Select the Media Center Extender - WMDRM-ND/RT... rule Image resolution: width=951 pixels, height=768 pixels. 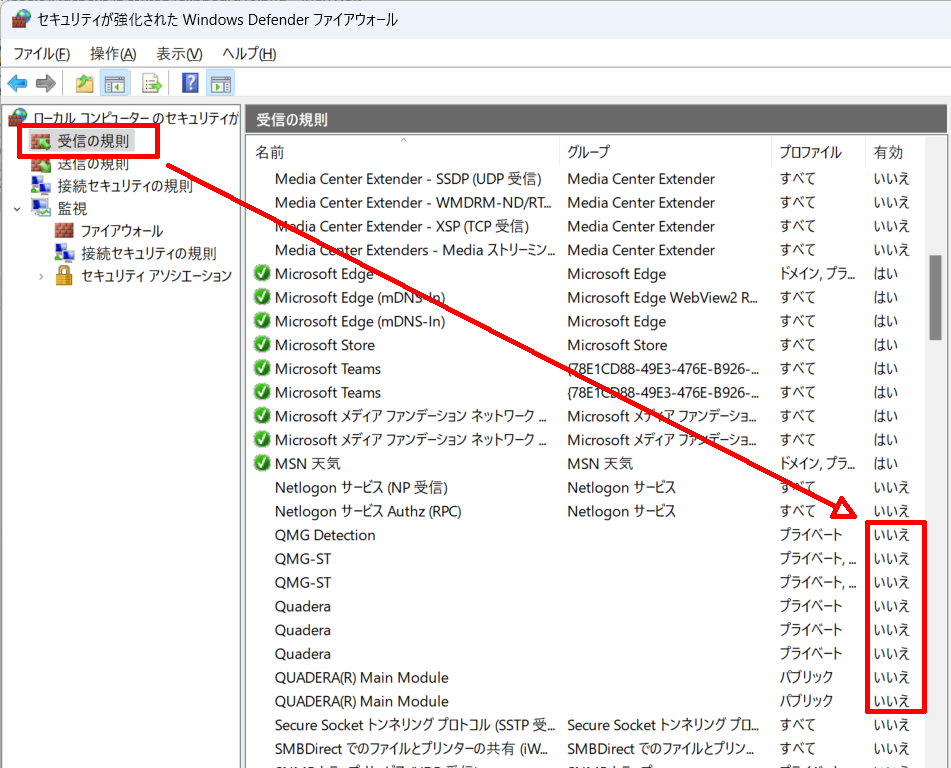pos(413,203)
